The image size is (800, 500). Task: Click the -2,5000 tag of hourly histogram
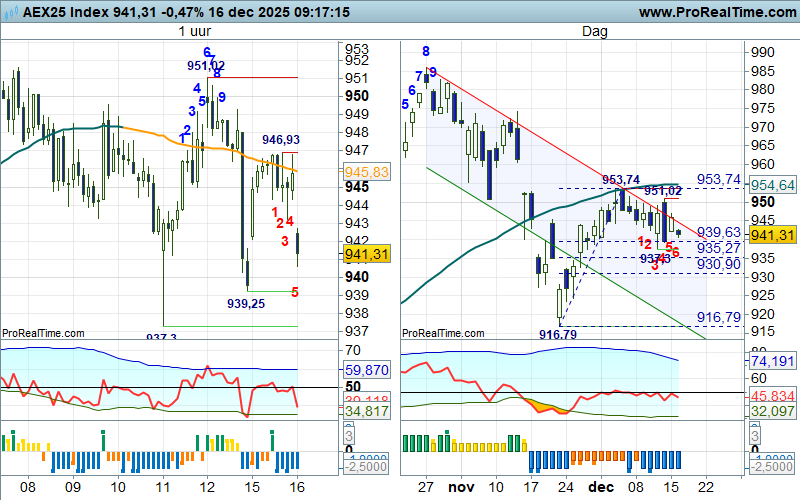click(366, 467)
